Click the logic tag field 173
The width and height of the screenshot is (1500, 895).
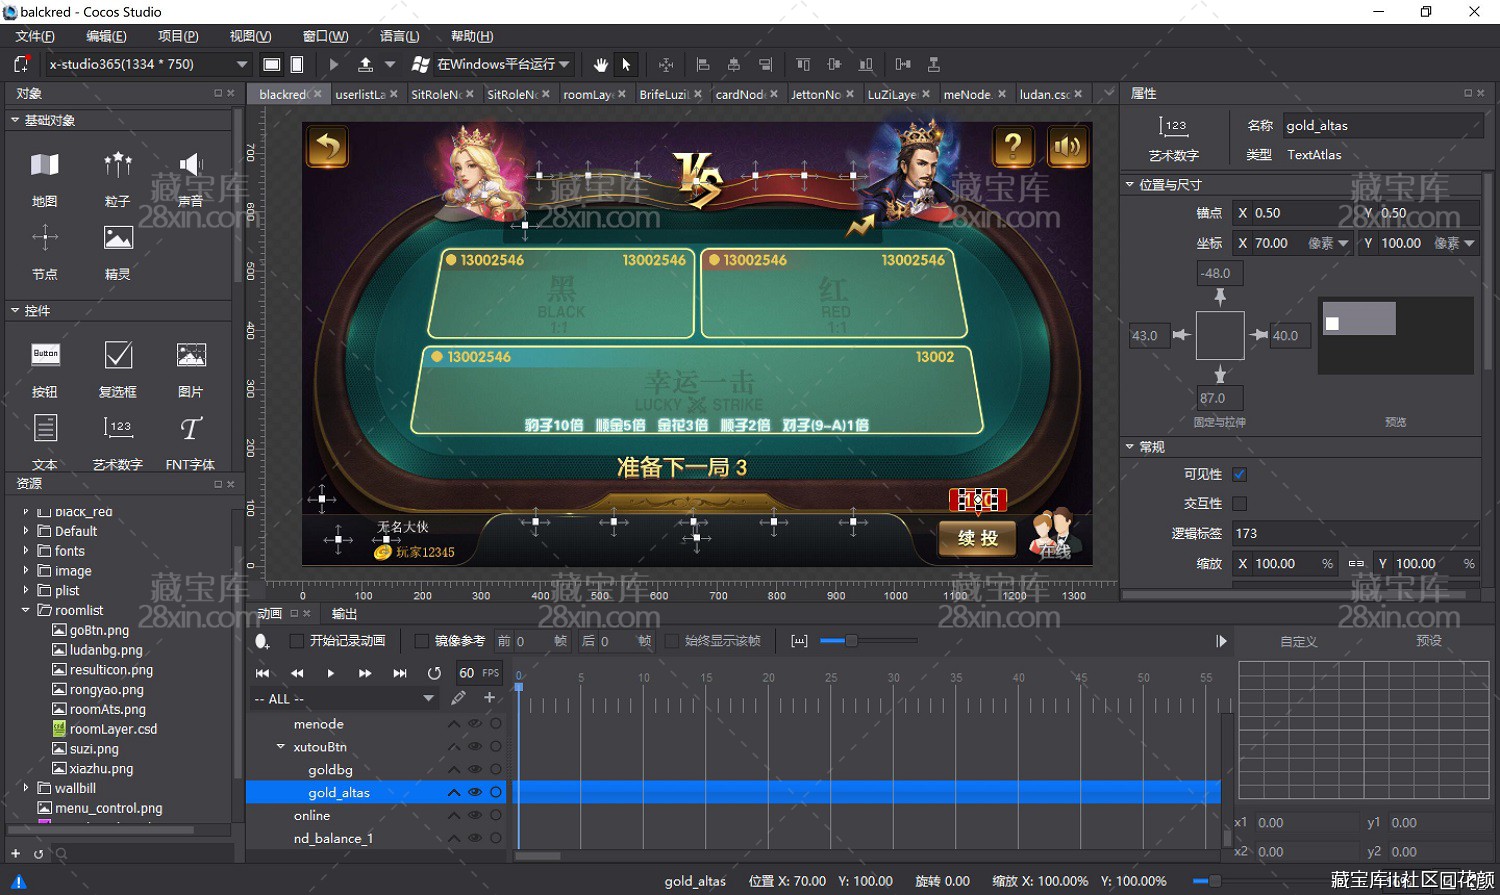click(x=1355, y=533)
